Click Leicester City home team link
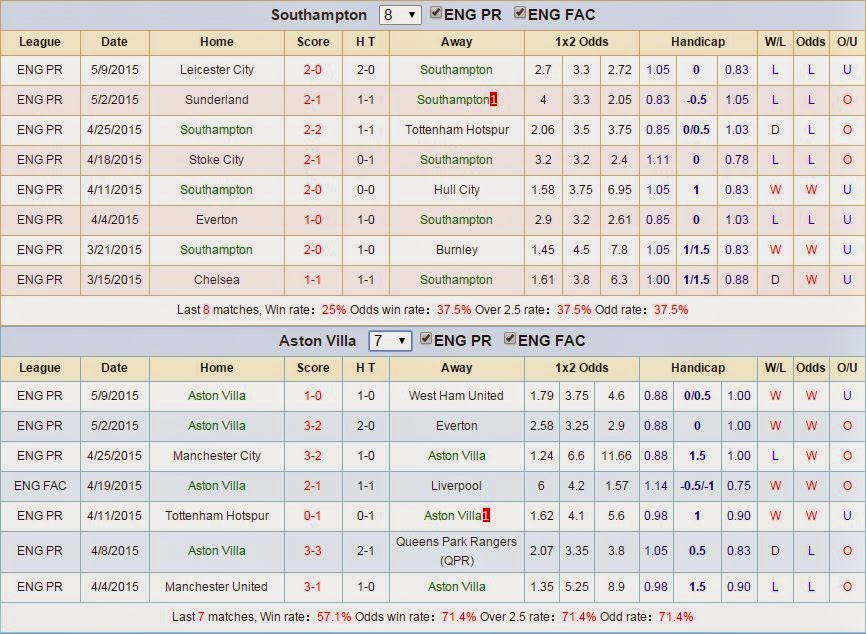 [216, 70]
